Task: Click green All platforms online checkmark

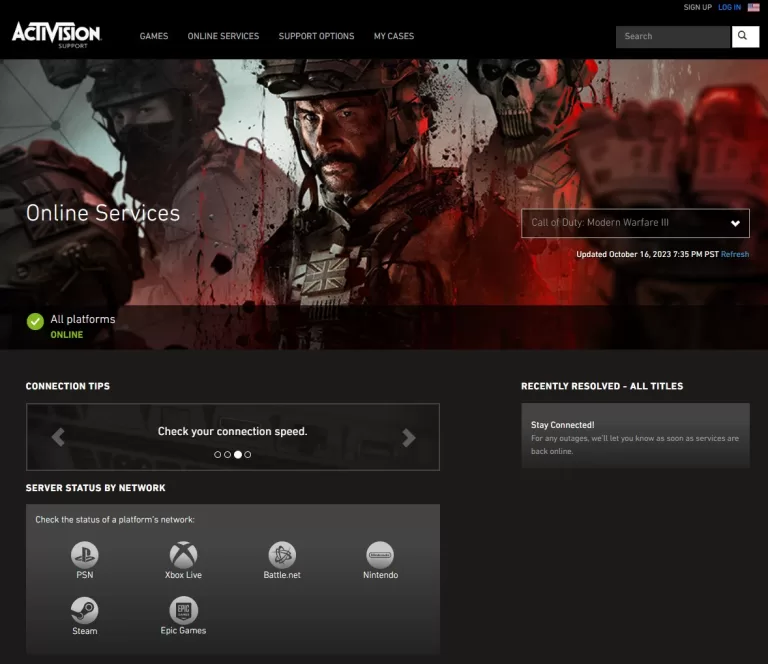Action: point(35,322)
